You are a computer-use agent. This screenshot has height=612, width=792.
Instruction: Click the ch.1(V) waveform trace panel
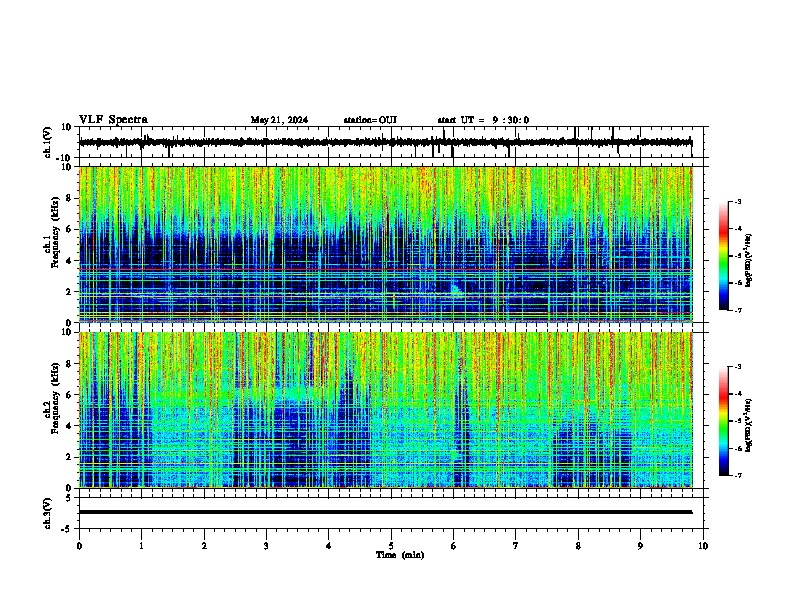(x=391, y=142)
